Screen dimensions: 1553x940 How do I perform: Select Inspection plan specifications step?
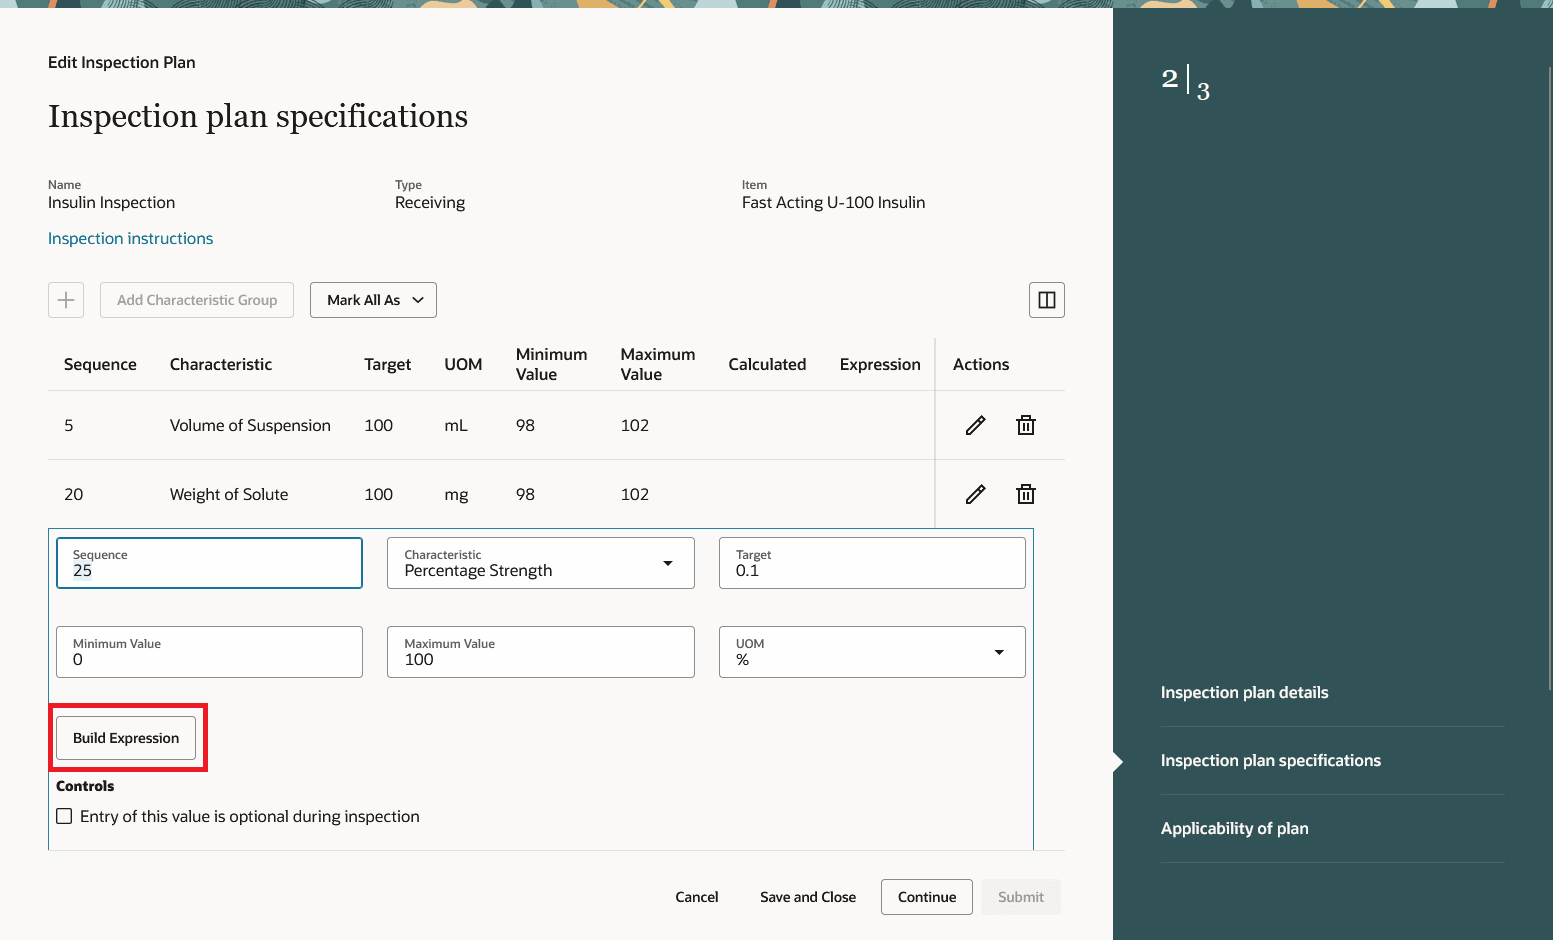[1270, 760]
